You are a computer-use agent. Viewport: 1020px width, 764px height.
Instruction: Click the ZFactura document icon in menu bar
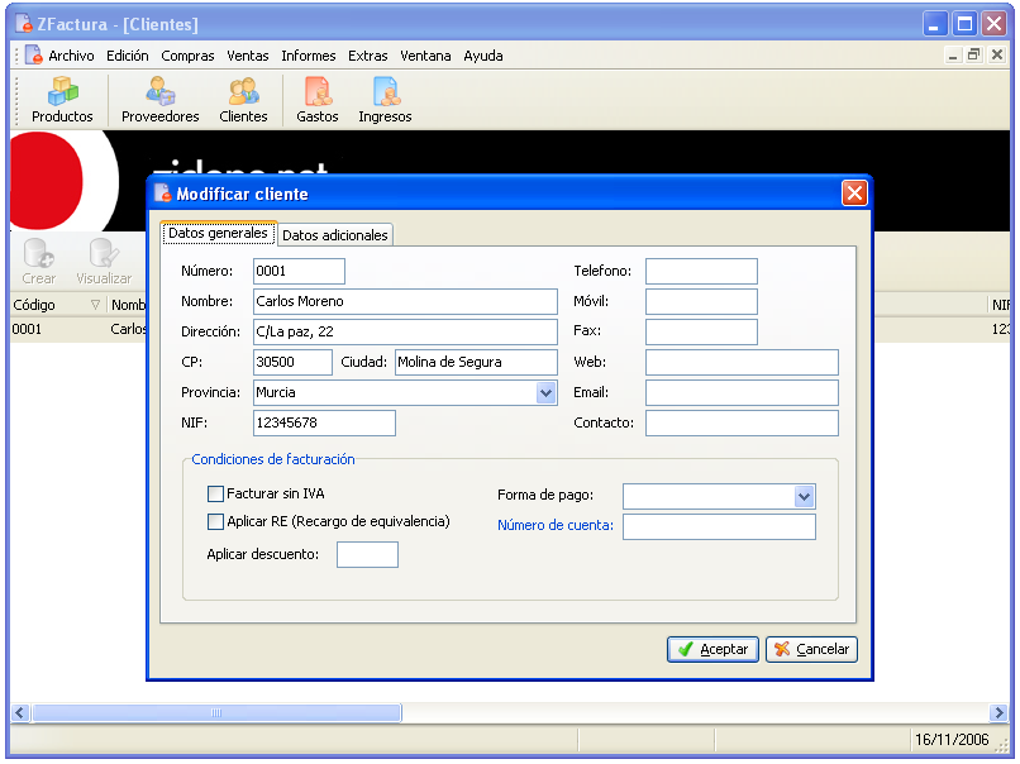34,55
